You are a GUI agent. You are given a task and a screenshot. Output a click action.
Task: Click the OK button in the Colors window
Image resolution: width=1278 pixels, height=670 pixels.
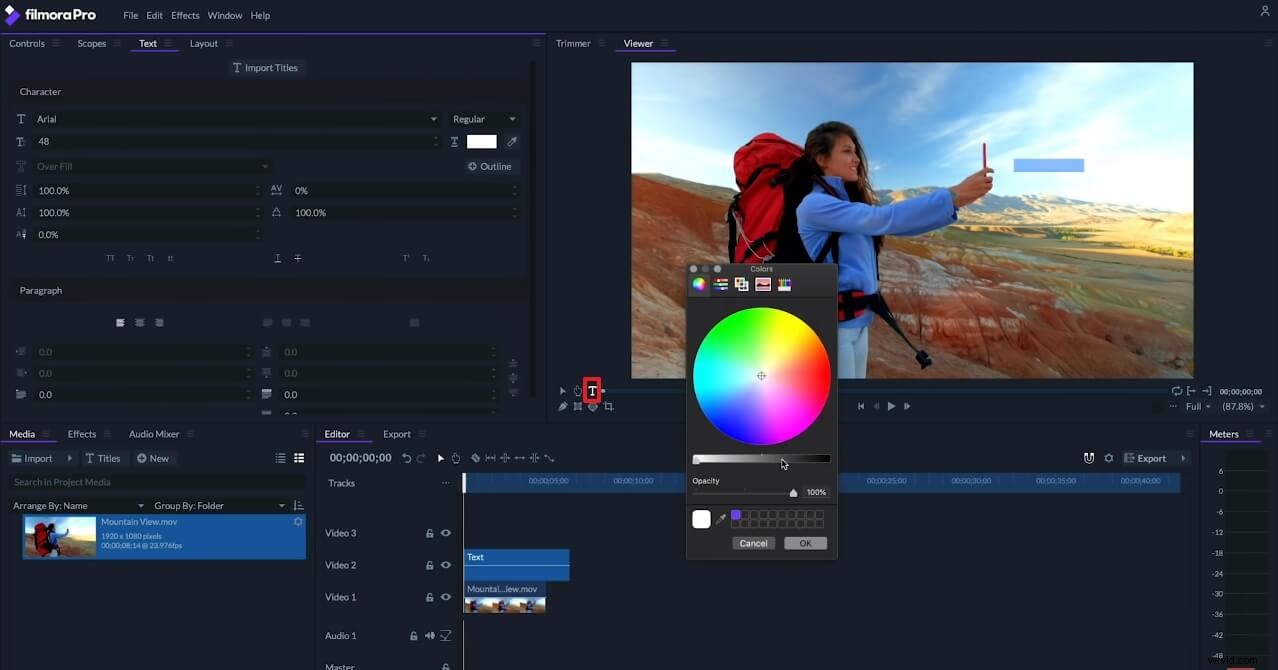(x=805, y=542)
